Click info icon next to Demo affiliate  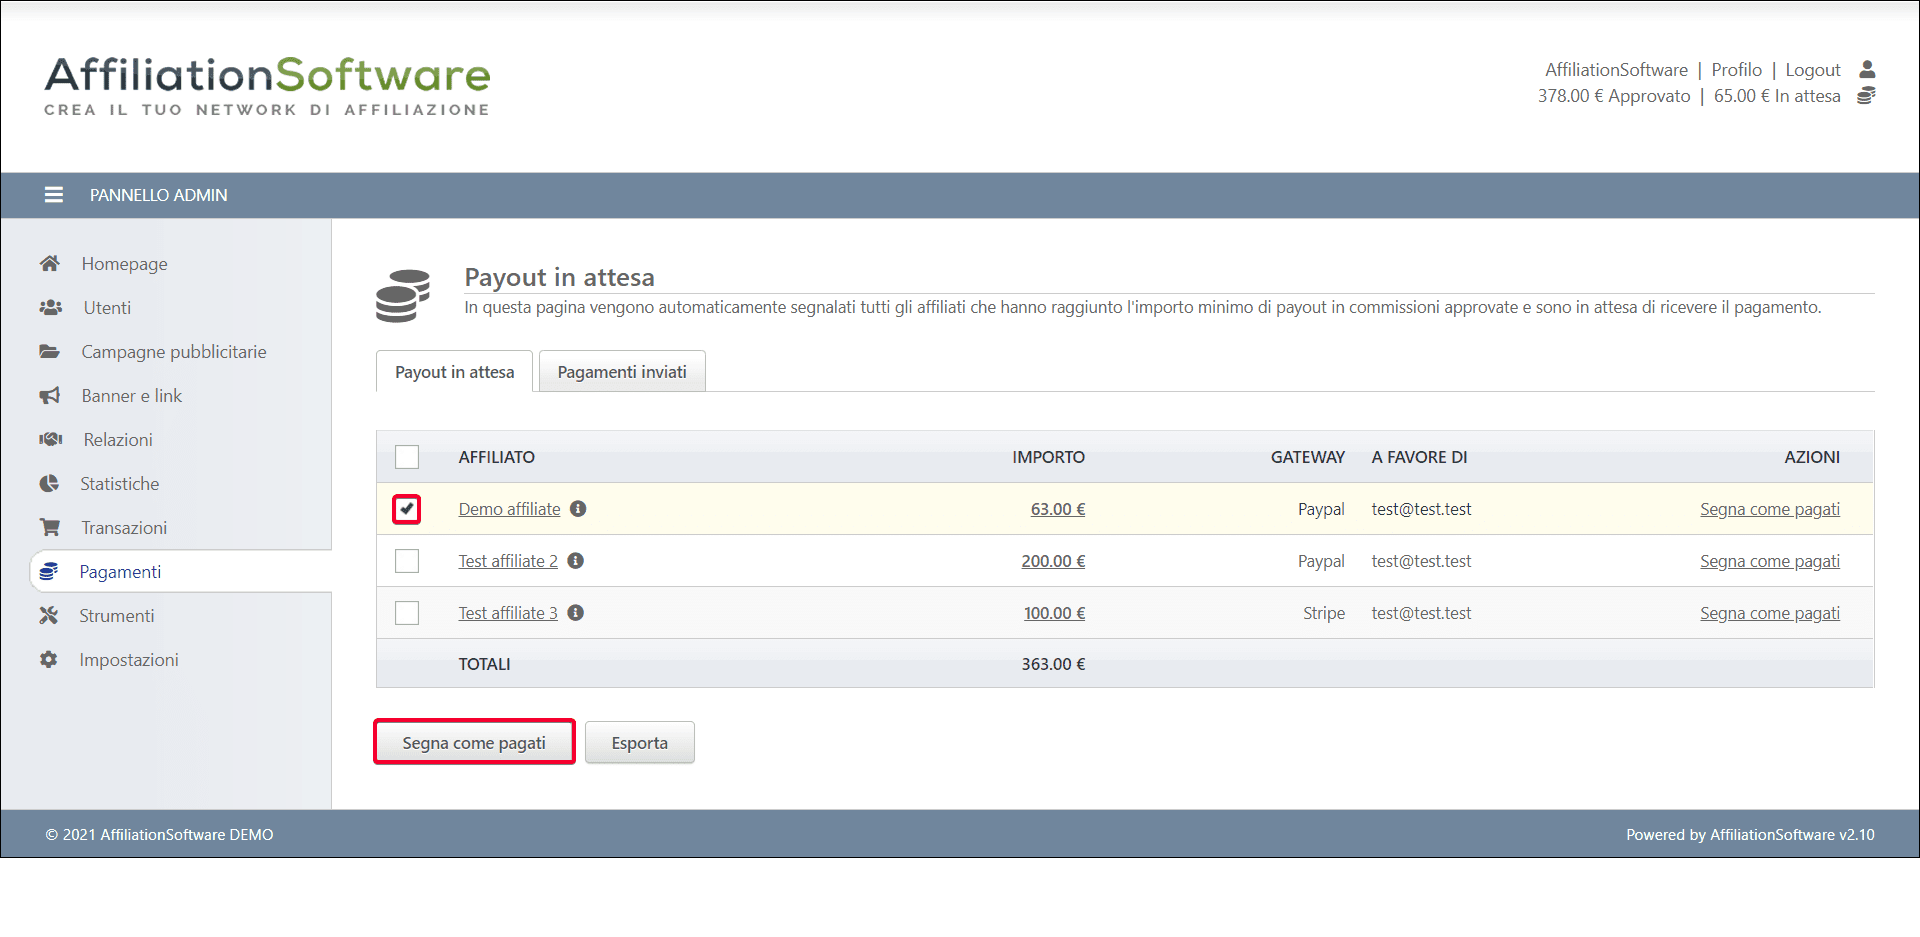pyautogui.click(x=578, y=509)
